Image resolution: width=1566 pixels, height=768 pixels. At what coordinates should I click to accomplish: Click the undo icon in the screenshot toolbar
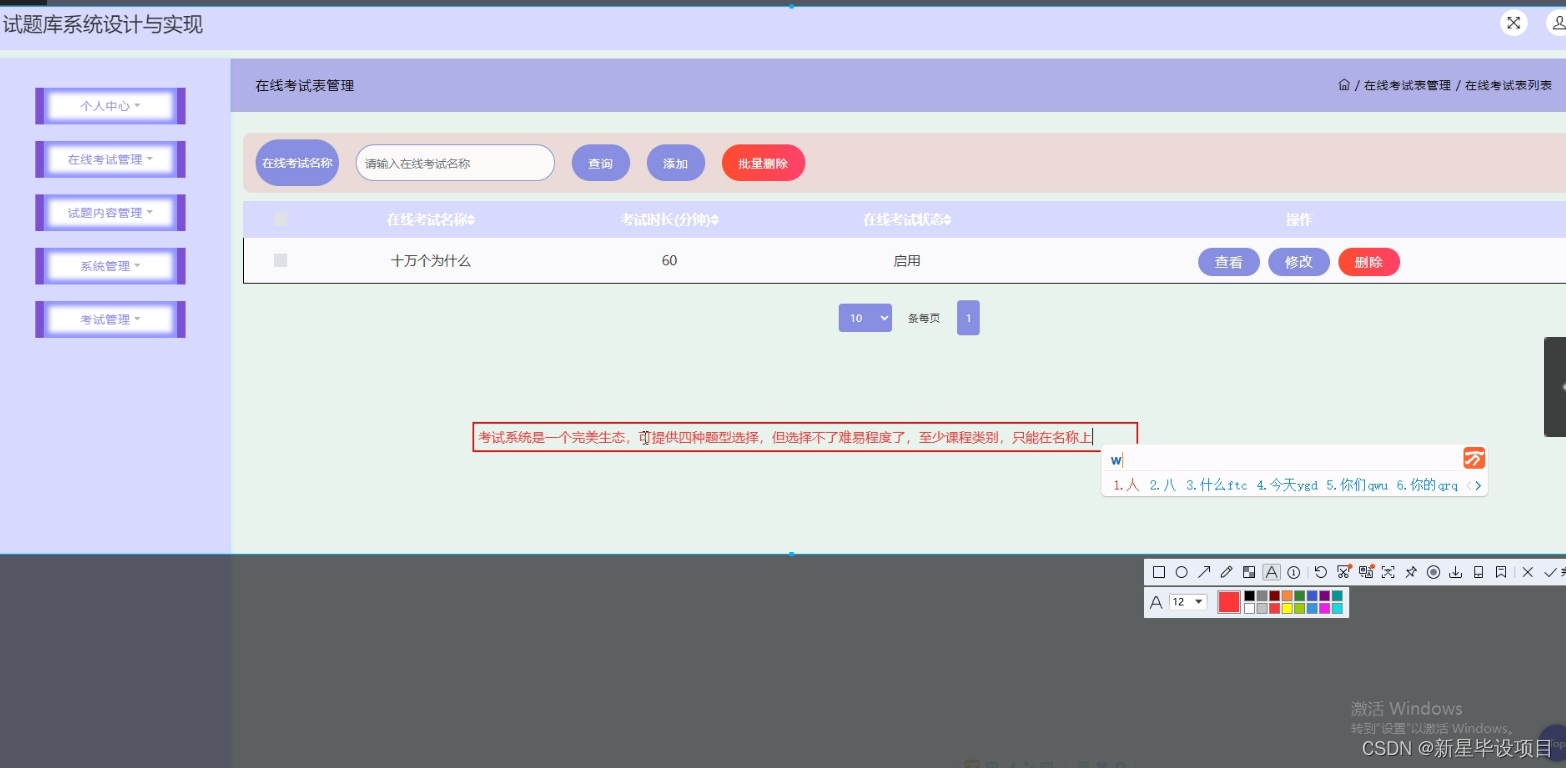click(1320, 572)
